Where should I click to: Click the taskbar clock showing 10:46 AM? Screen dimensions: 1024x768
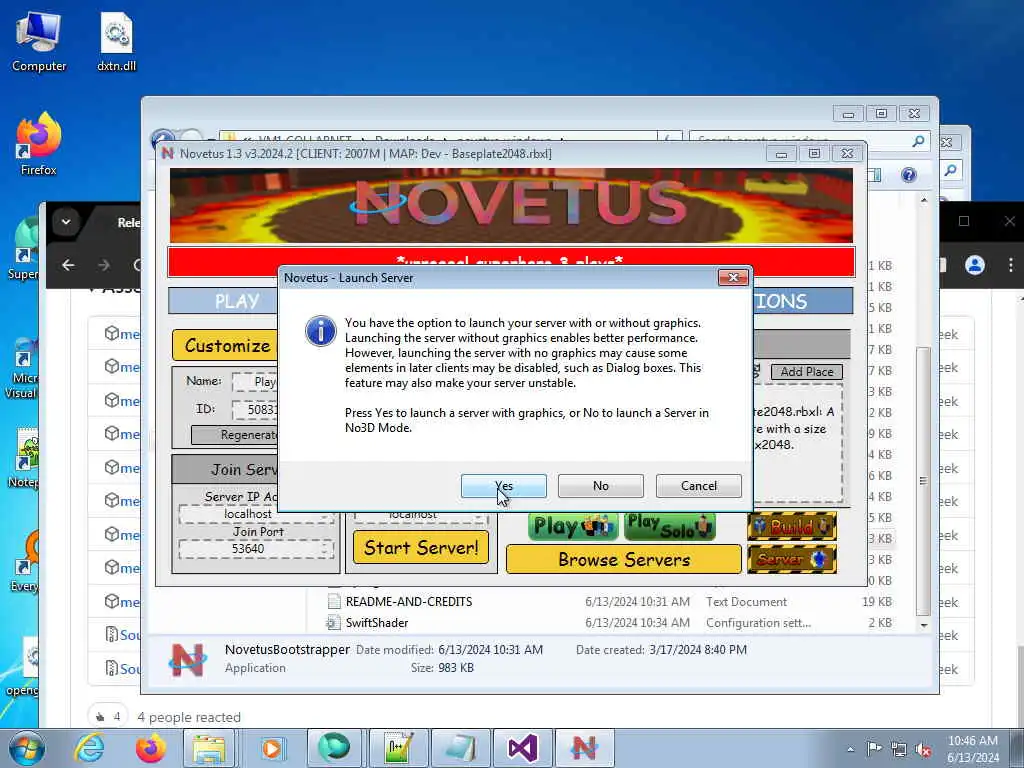[x=973, y=749]
